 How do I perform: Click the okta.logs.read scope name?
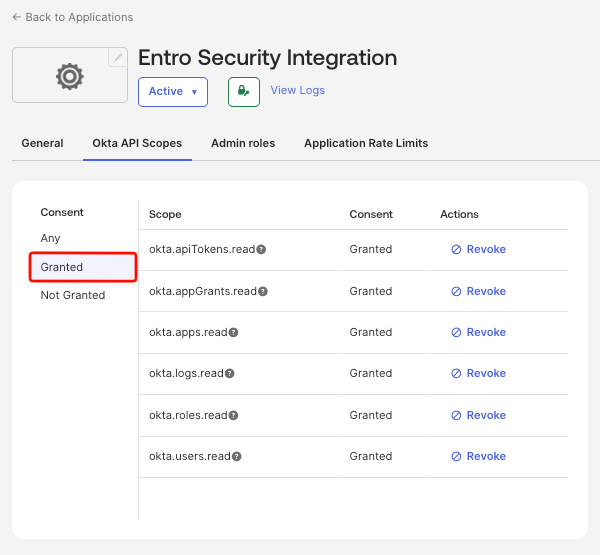click(186, 374)
